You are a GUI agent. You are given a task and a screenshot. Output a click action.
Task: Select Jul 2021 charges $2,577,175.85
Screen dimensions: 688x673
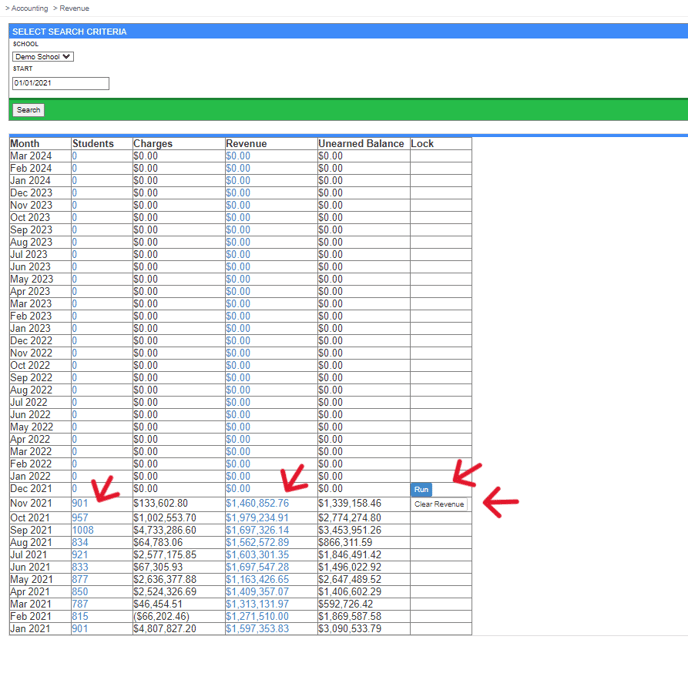[165, 555]
